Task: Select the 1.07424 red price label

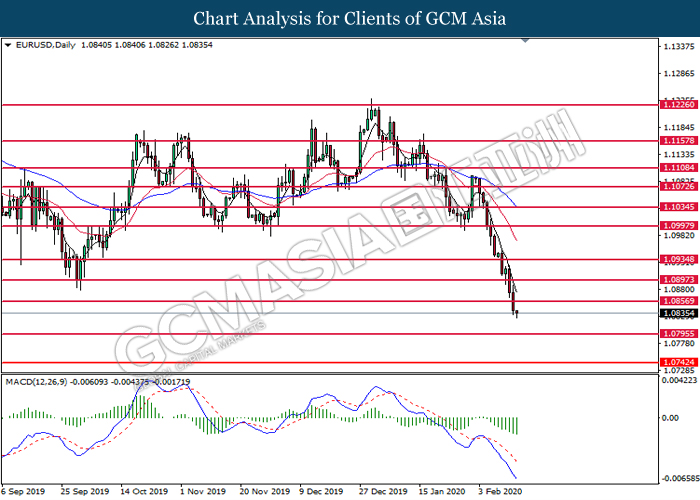Action: click(x=679, y=362)
